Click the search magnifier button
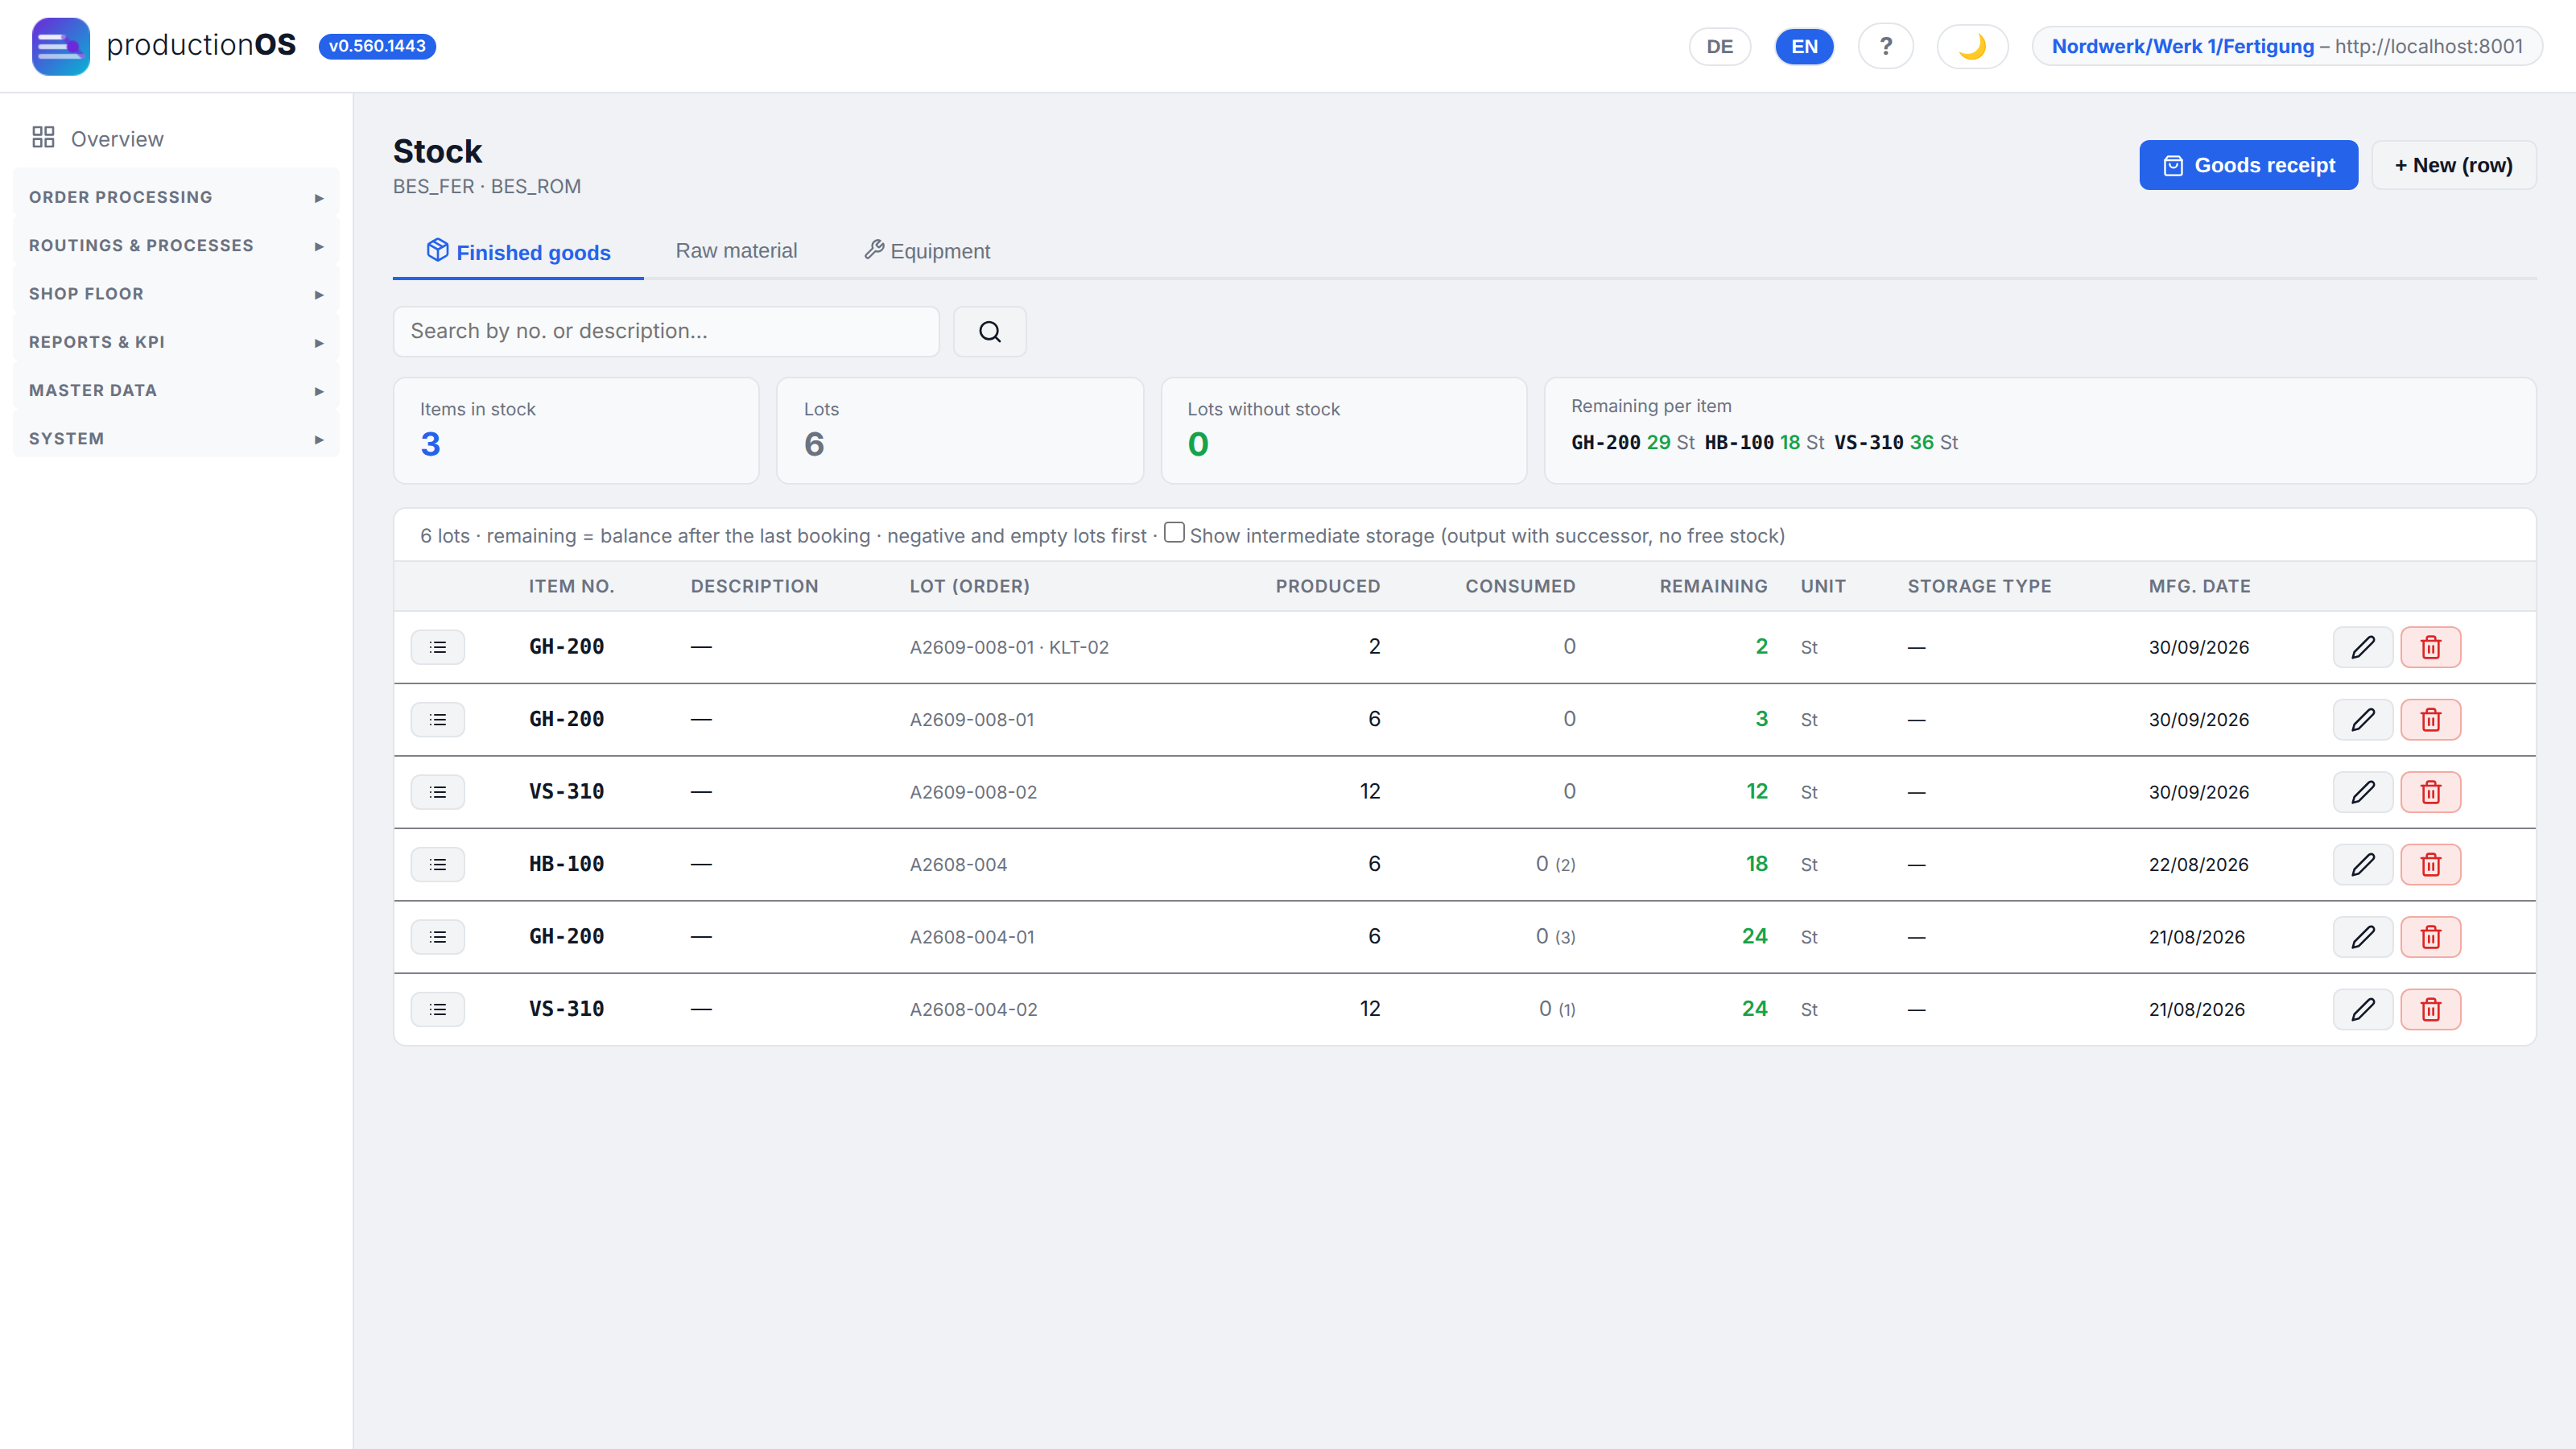 989,331
